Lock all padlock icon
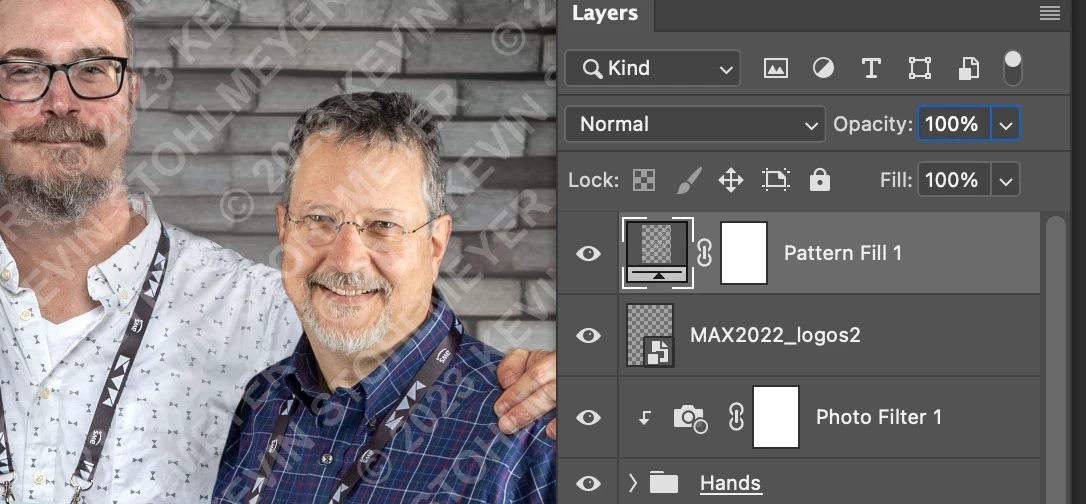Screen dimensions: 1086x504 [x=820, y=181]
